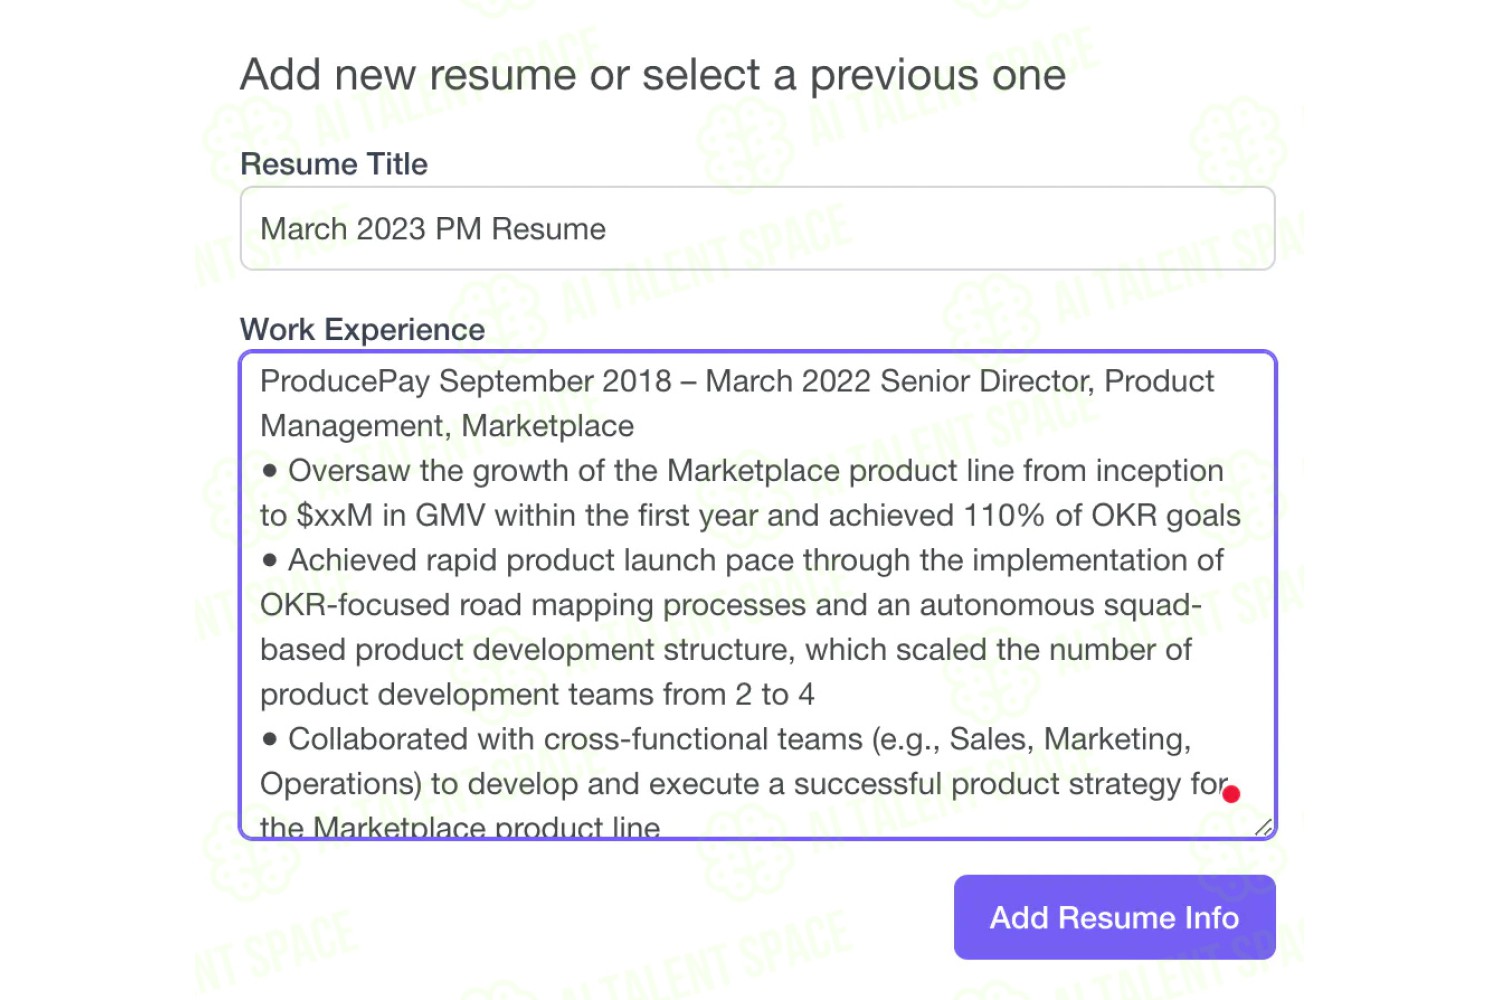Click the Work Experience label
The width and height of the screenshot is (1500, 1000).
coord(363,329)
